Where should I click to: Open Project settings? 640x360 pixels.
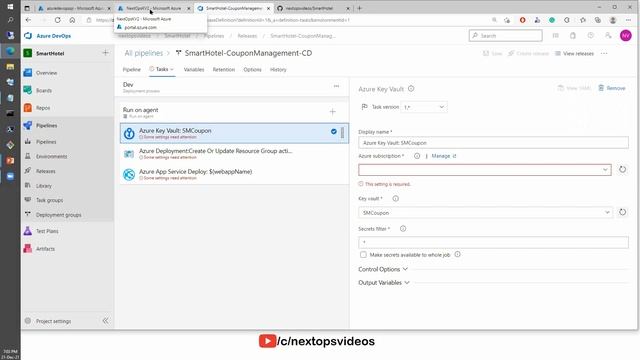click(53, 321)
